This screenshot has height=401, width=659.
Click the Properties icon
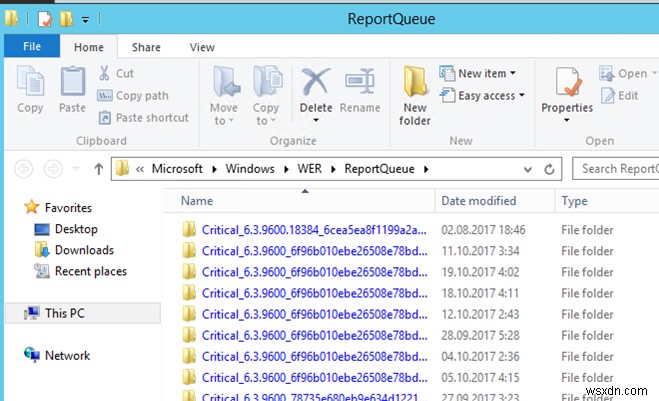point(567,82)
